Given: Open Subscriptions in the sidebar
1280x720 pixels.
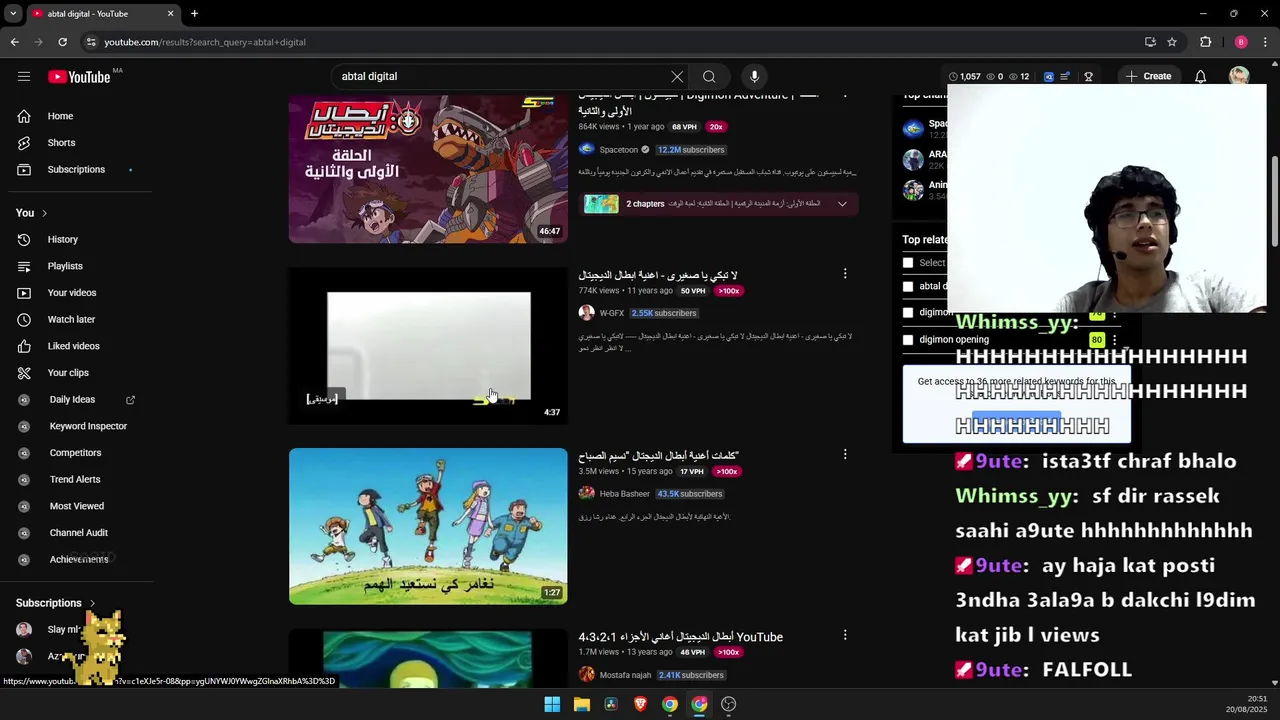Looking at the screenshot, I should (76, 170).
